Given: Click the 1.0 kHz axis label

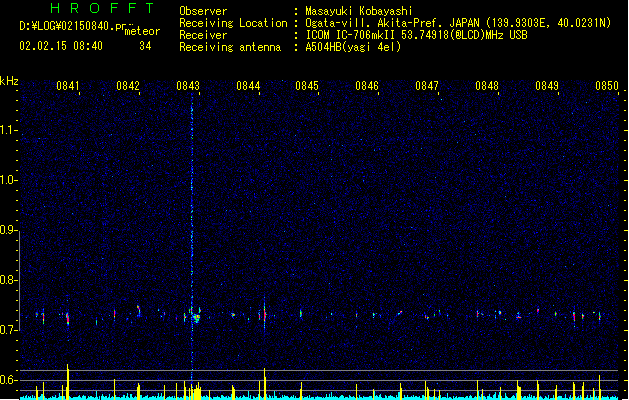Looking at the screenshot, I should 8,180.
